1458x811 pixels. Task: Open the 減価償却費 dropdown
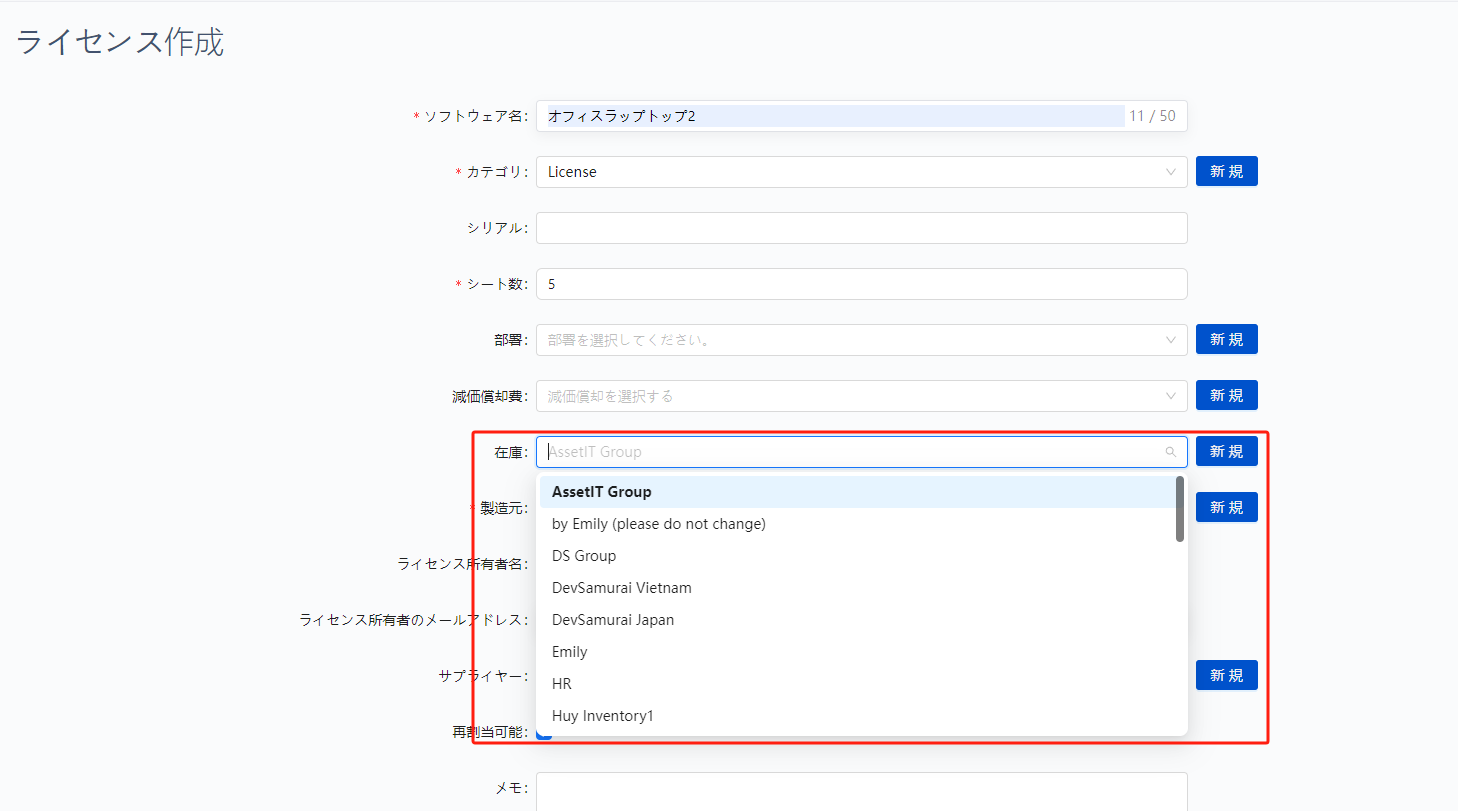click(860, 396)
